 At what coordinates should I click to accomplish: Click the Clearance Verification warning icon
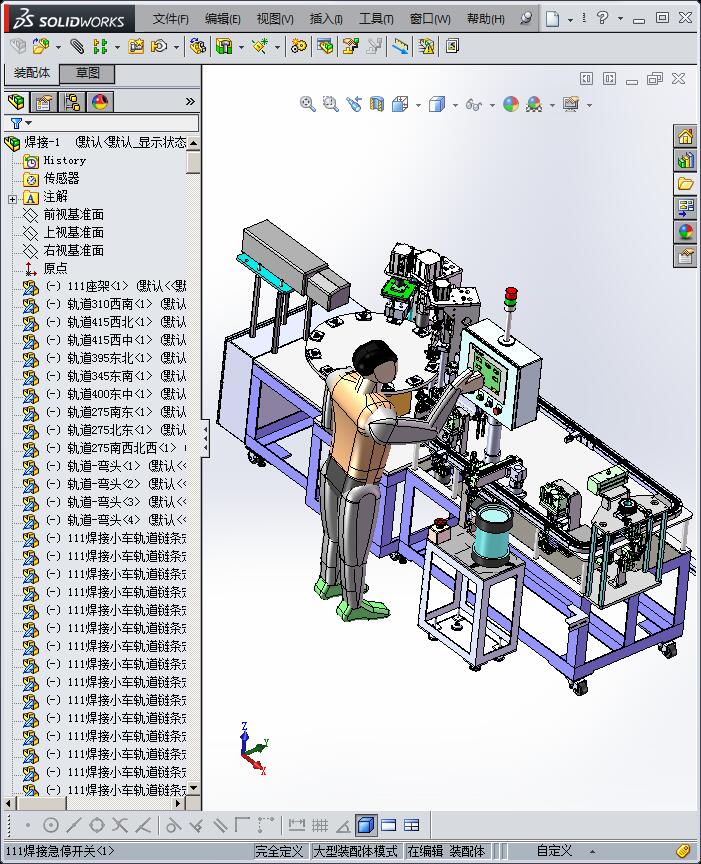(x=426, y=46)
